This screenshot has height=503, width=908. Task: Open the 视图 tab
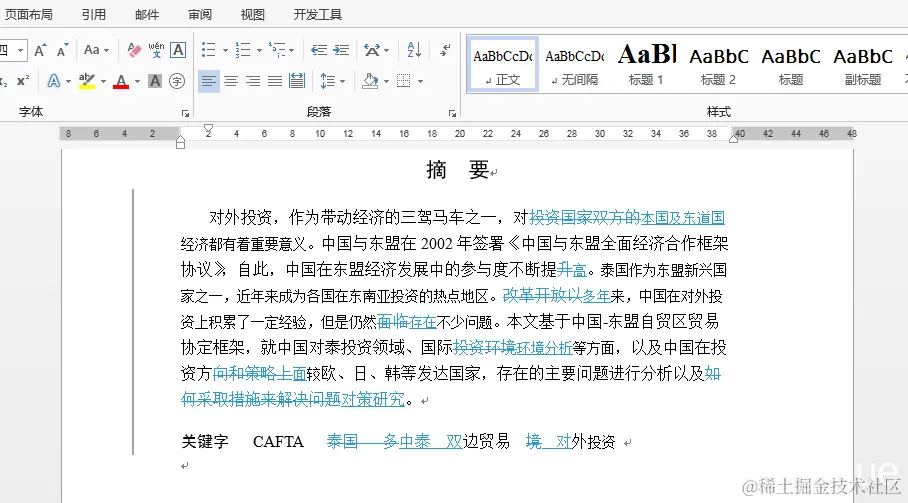[252, 14]
